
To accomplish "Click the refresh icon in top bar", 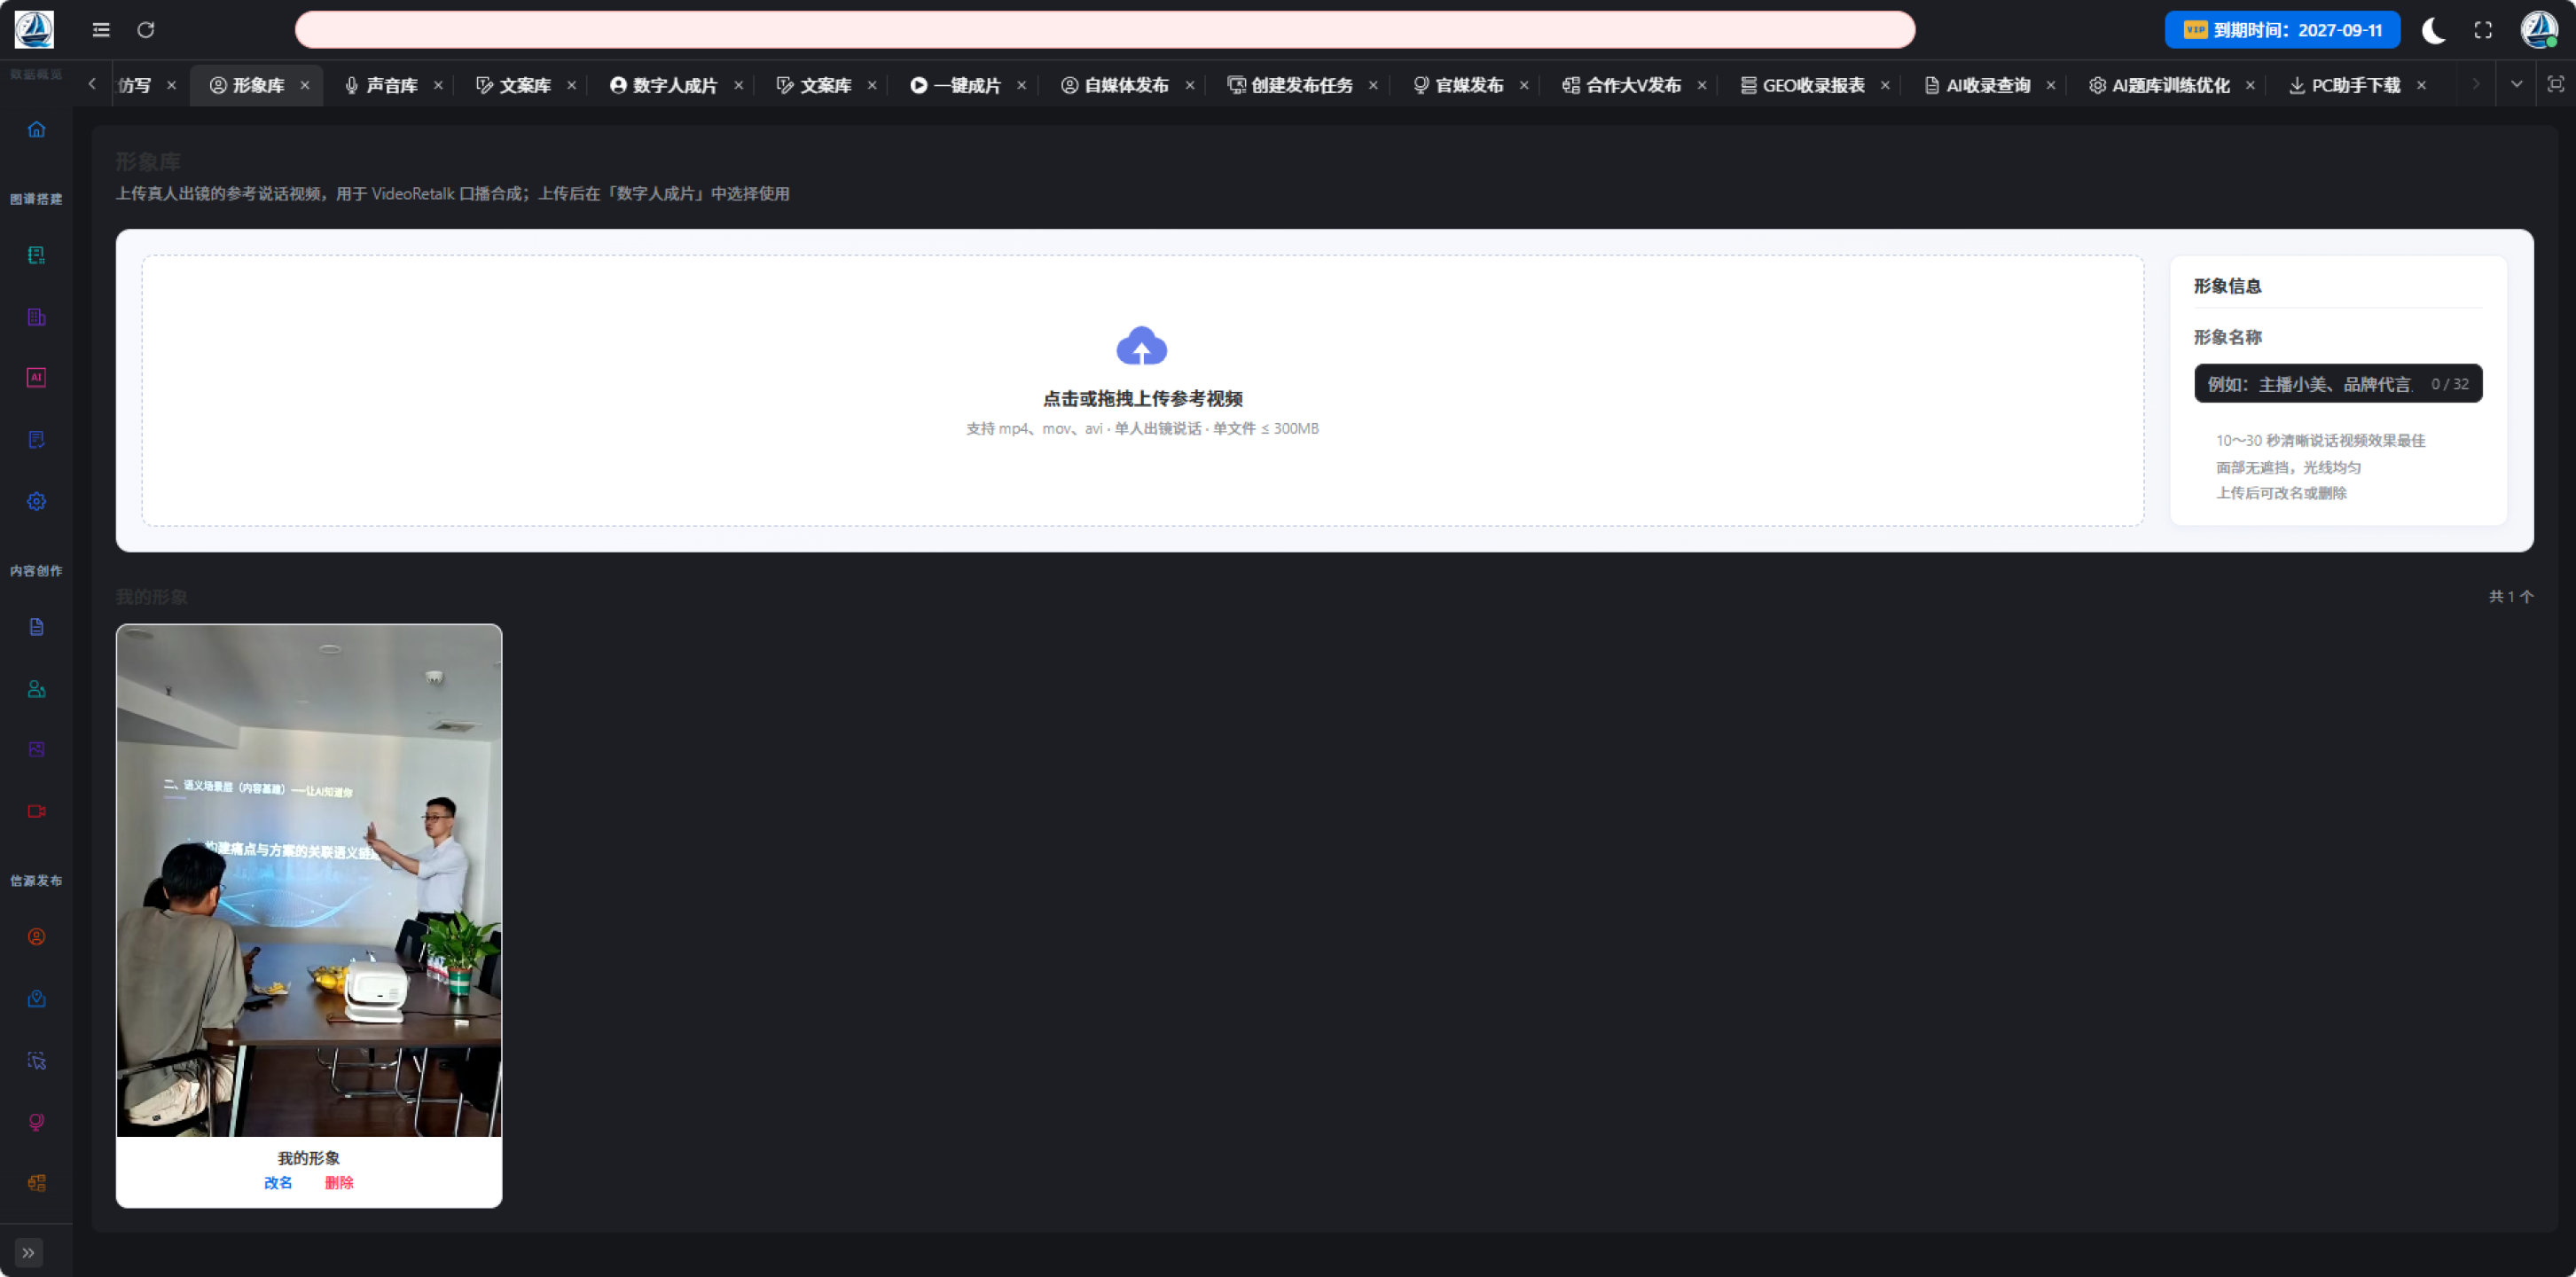I will (146, 30).
